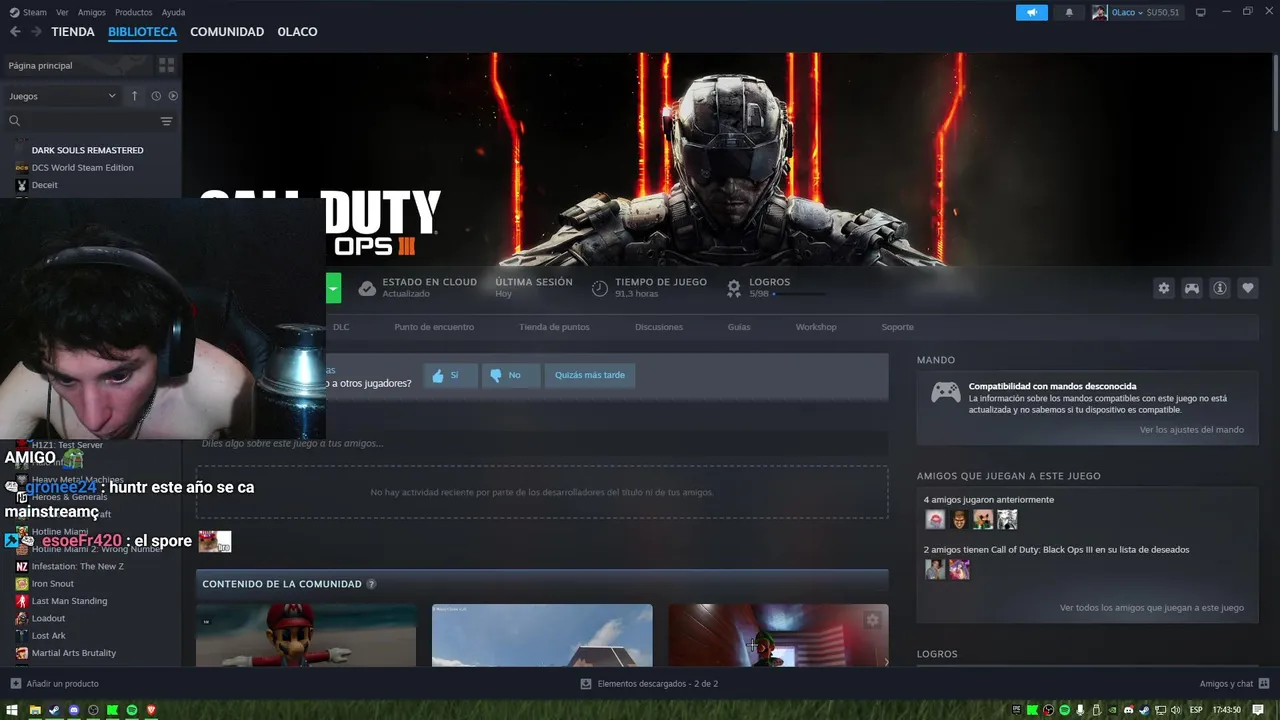1280x720 pixels.
Task: Open Mario community content thumbnail
Action: point(306,635)
